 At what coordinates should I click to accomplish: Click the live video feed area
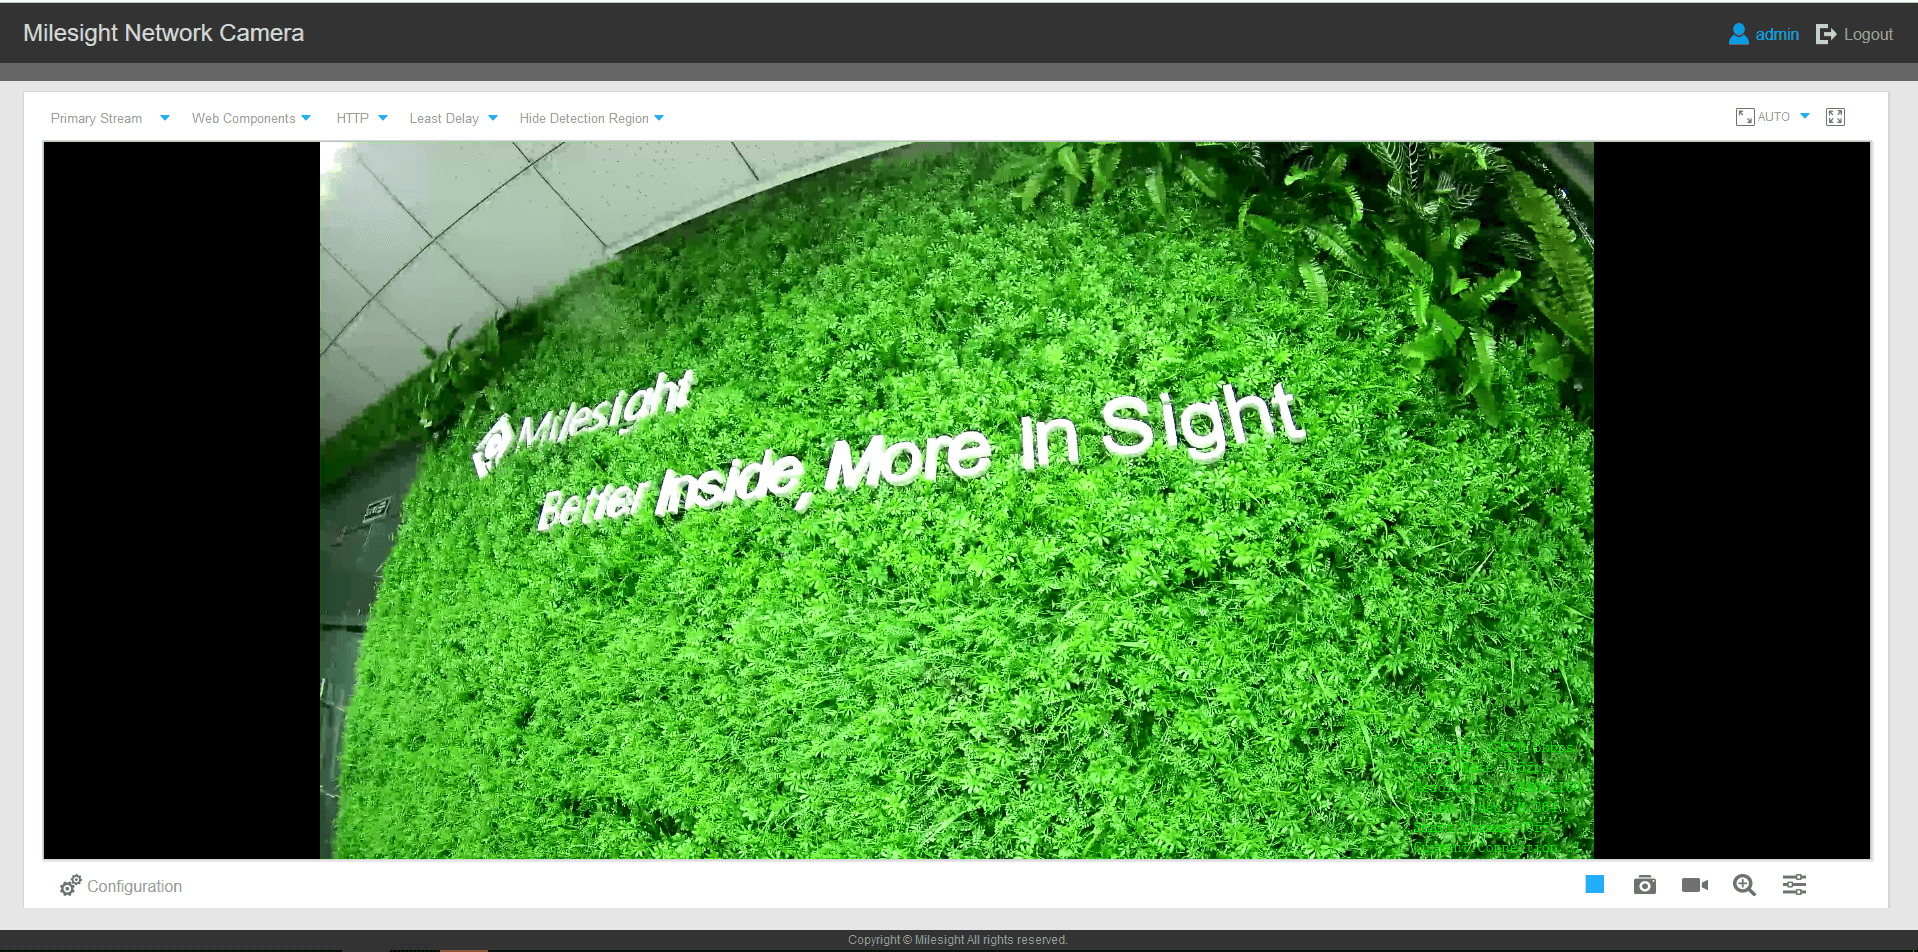956,500
